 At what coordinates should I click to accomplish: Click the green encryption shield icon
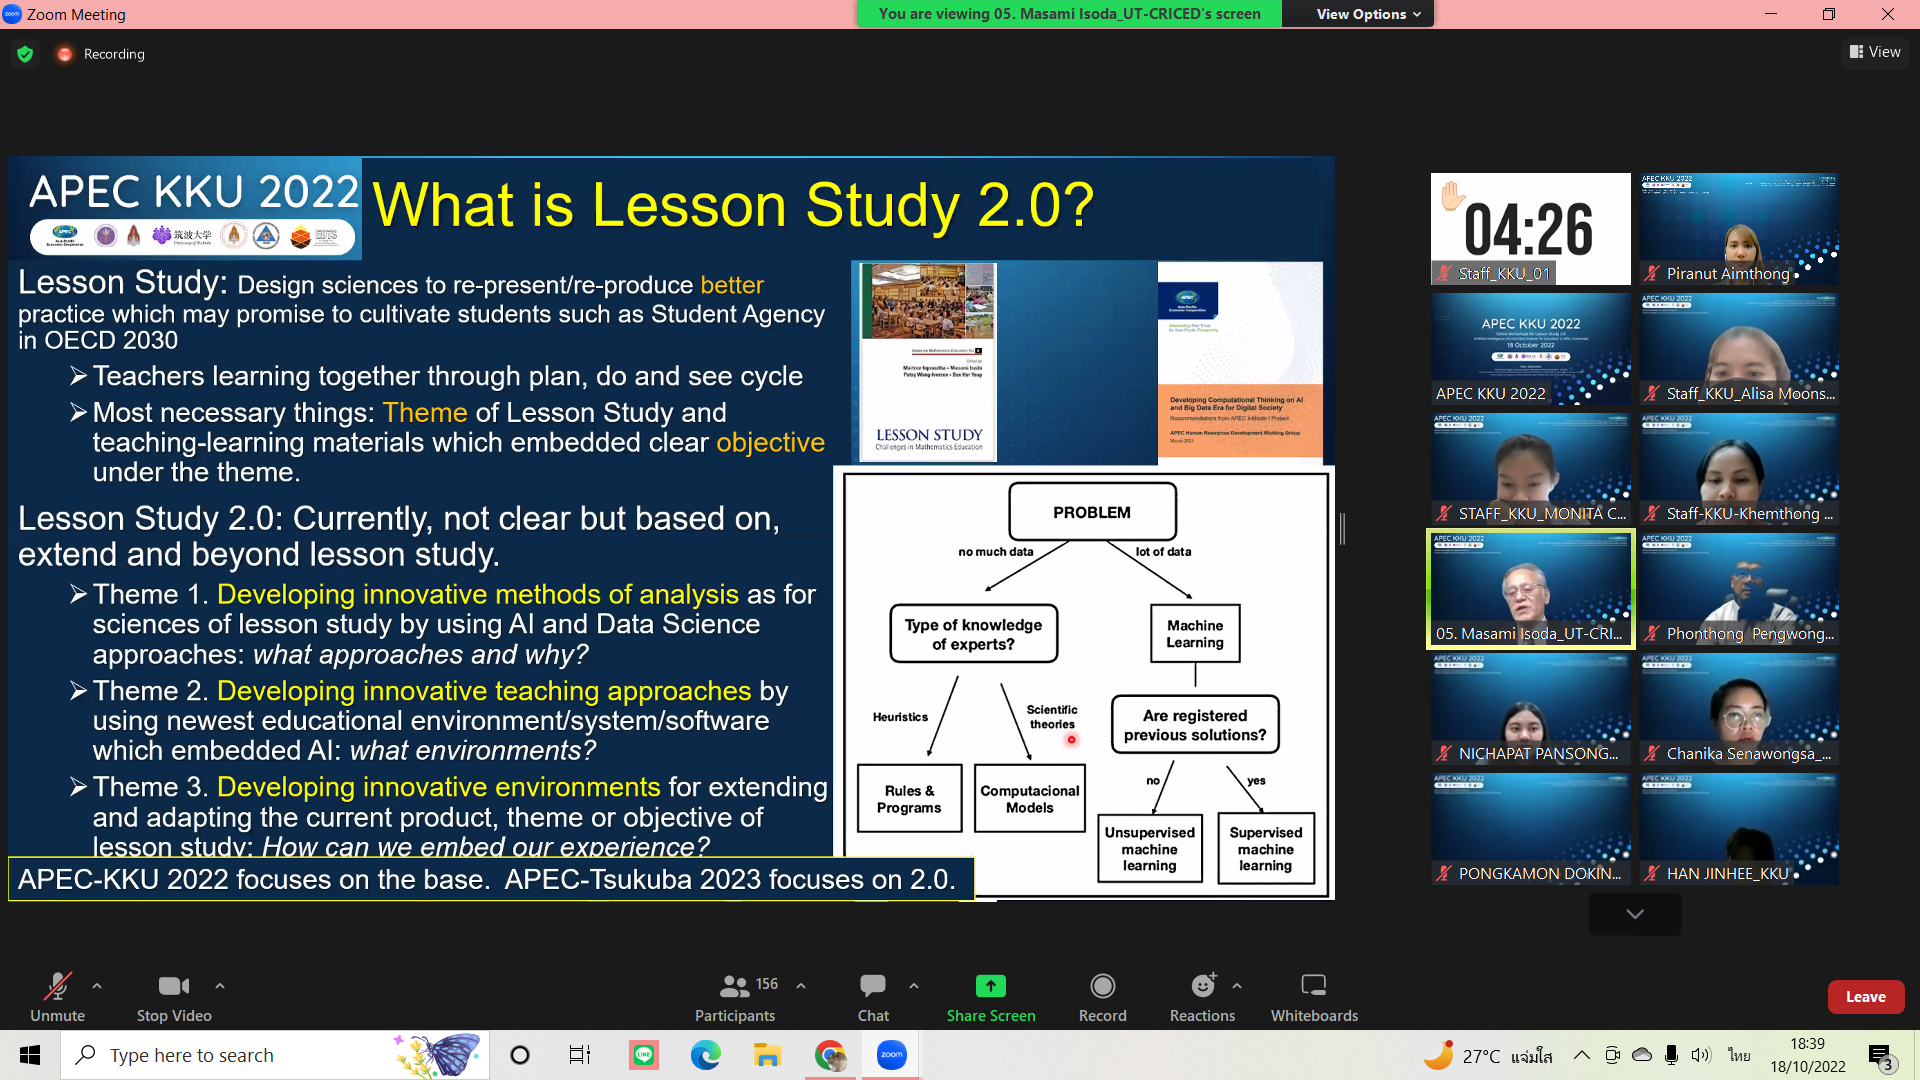[x=25, y=54]
